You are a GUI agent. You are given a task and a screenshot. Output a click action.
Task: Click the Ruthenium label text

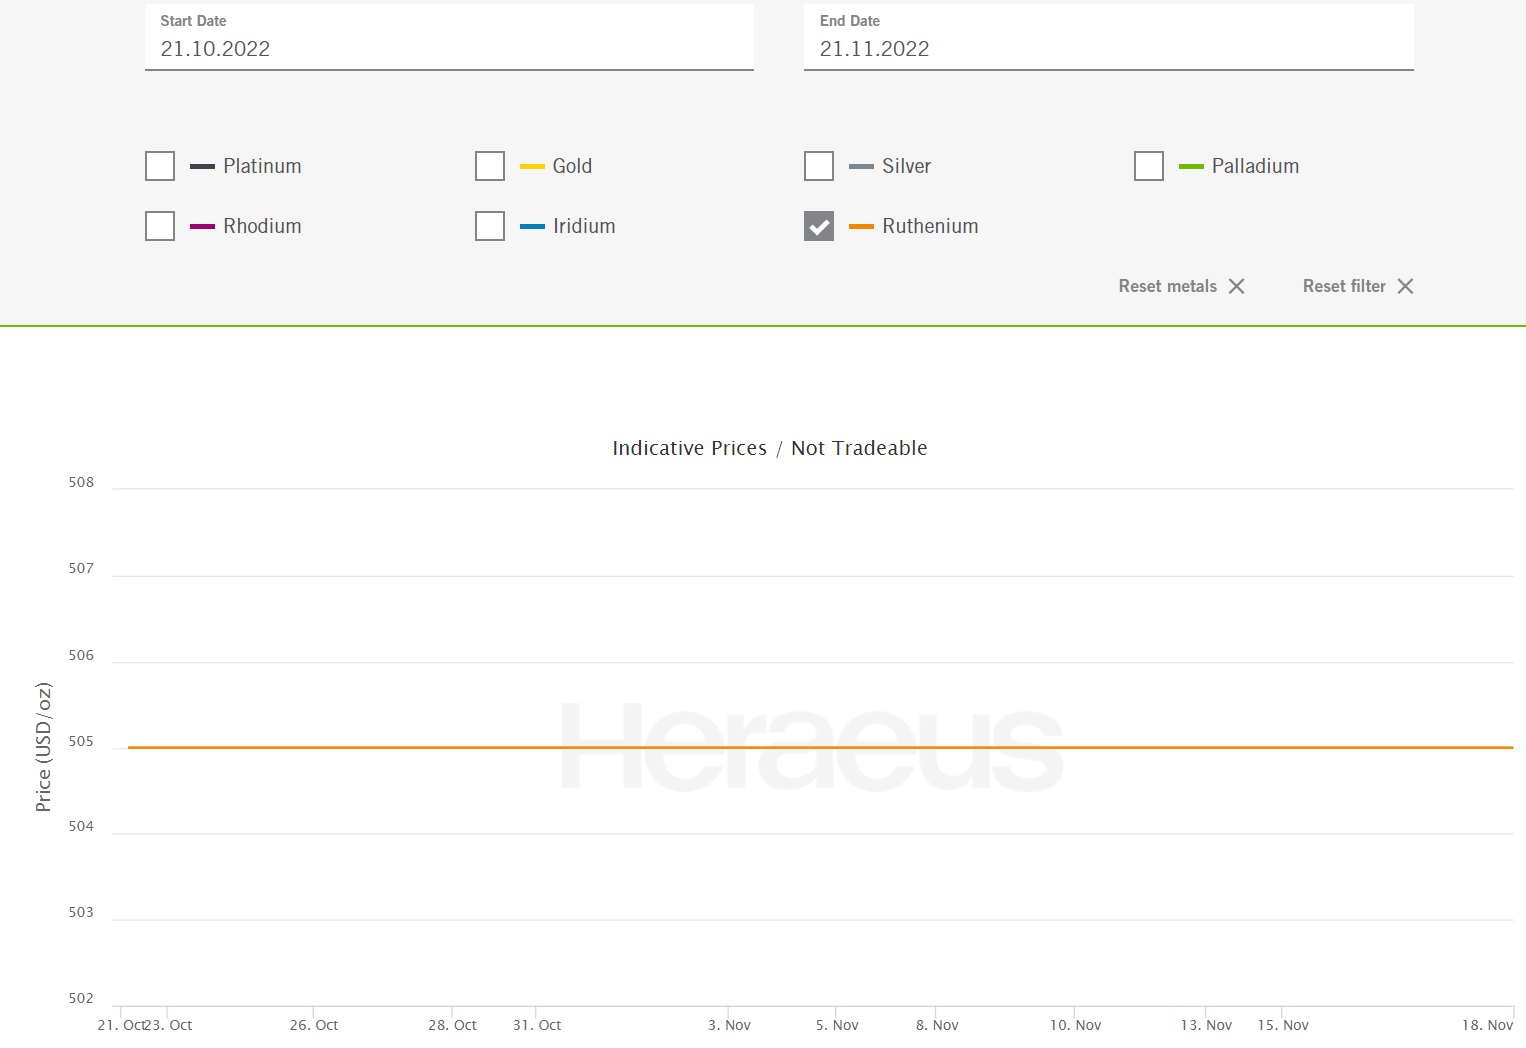point(930,226)
